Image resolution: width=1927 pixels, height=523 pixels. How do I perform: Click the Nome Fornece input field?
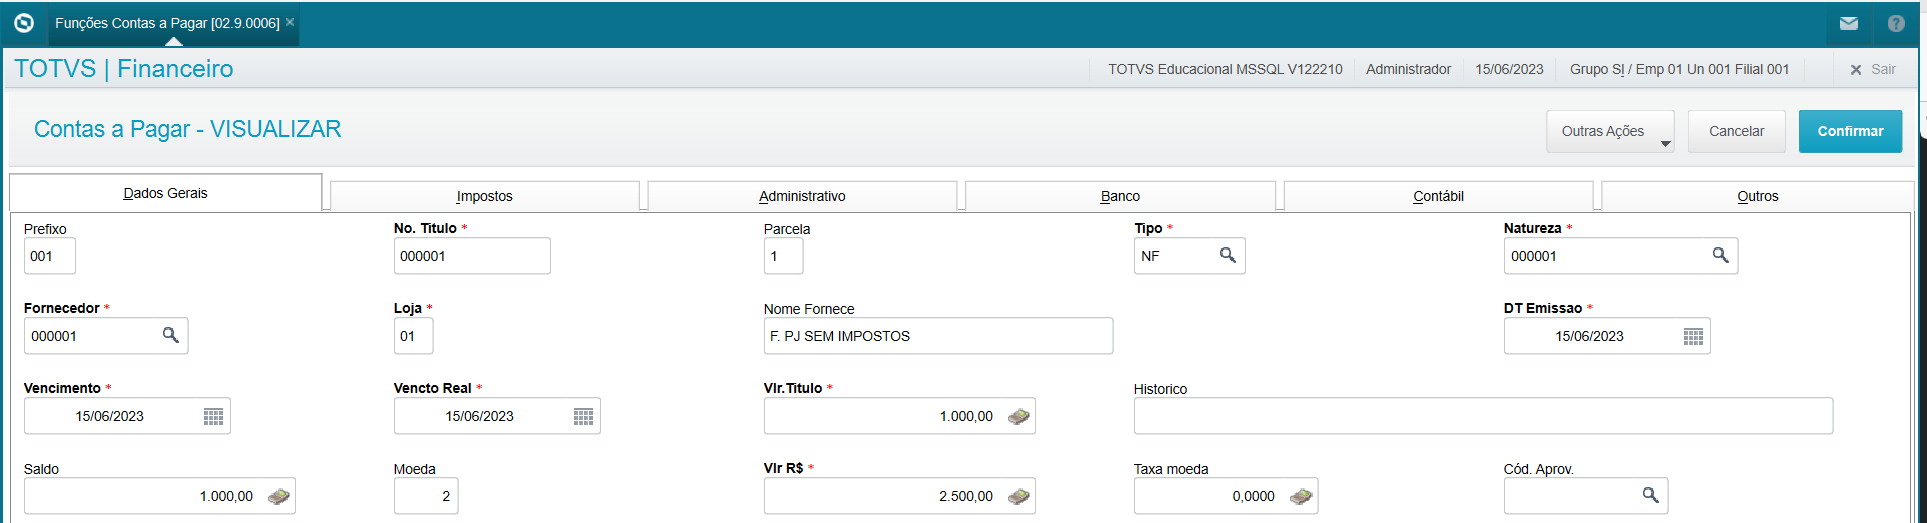point(937,336)
